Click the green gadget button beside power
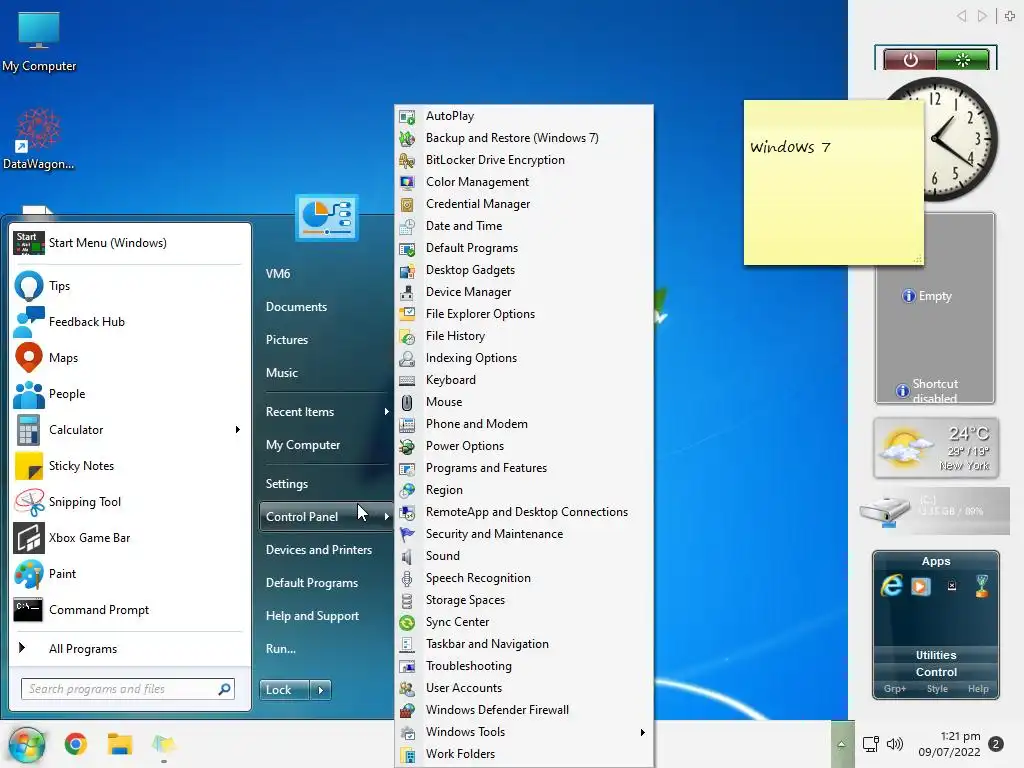 point(963,60)
